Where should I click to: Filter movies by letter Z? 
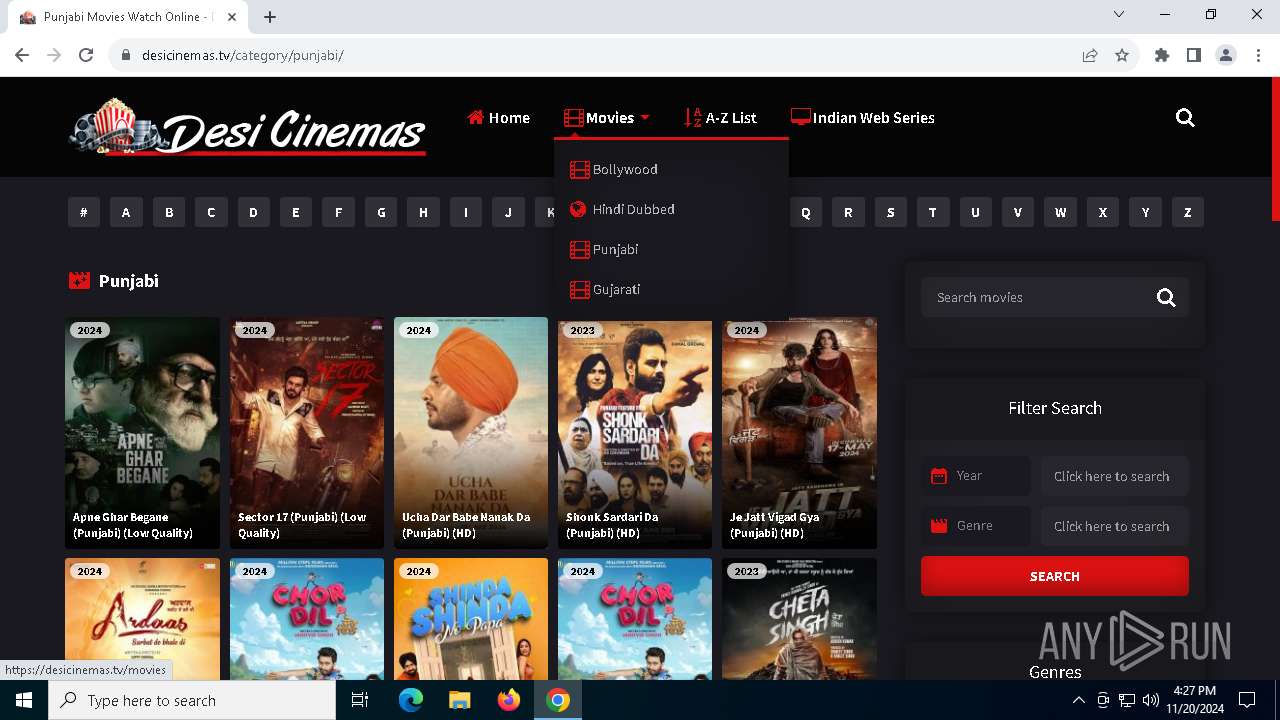(1188, 212)
